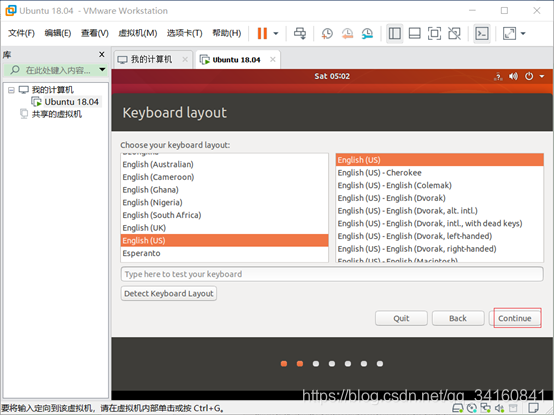The image size is (554, 415).
Task: Open the console view icon
Action: coord(482,34)
